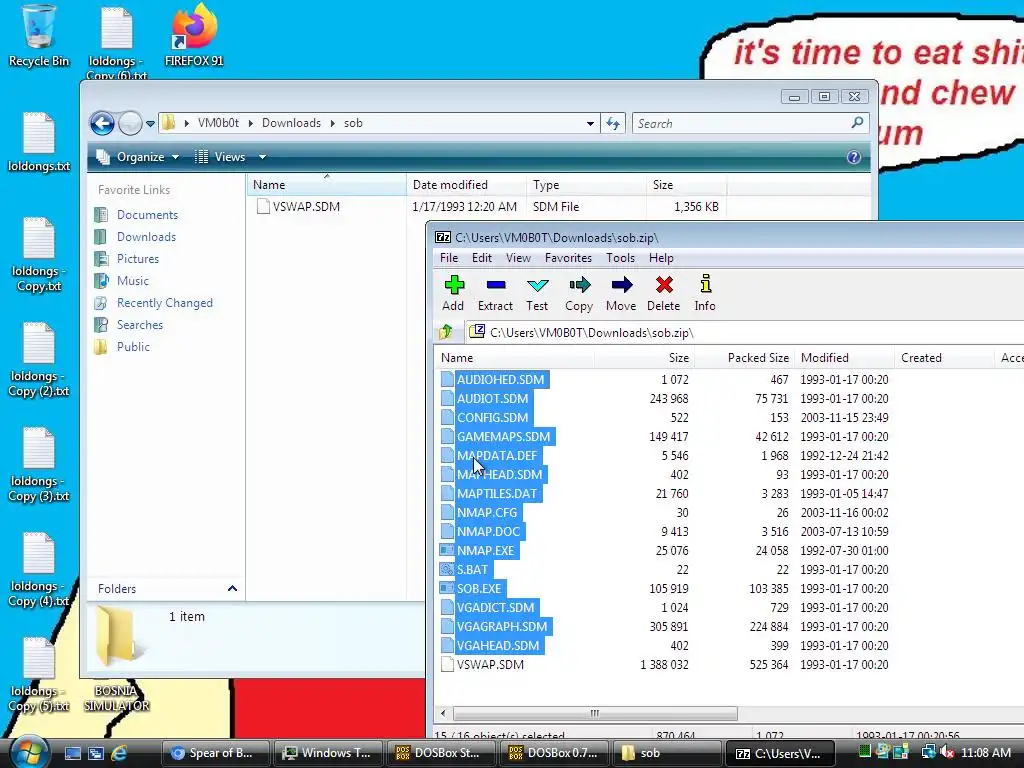Open the File menu in 7-Zip
The image size is (1024, 768).
point(449,258)
